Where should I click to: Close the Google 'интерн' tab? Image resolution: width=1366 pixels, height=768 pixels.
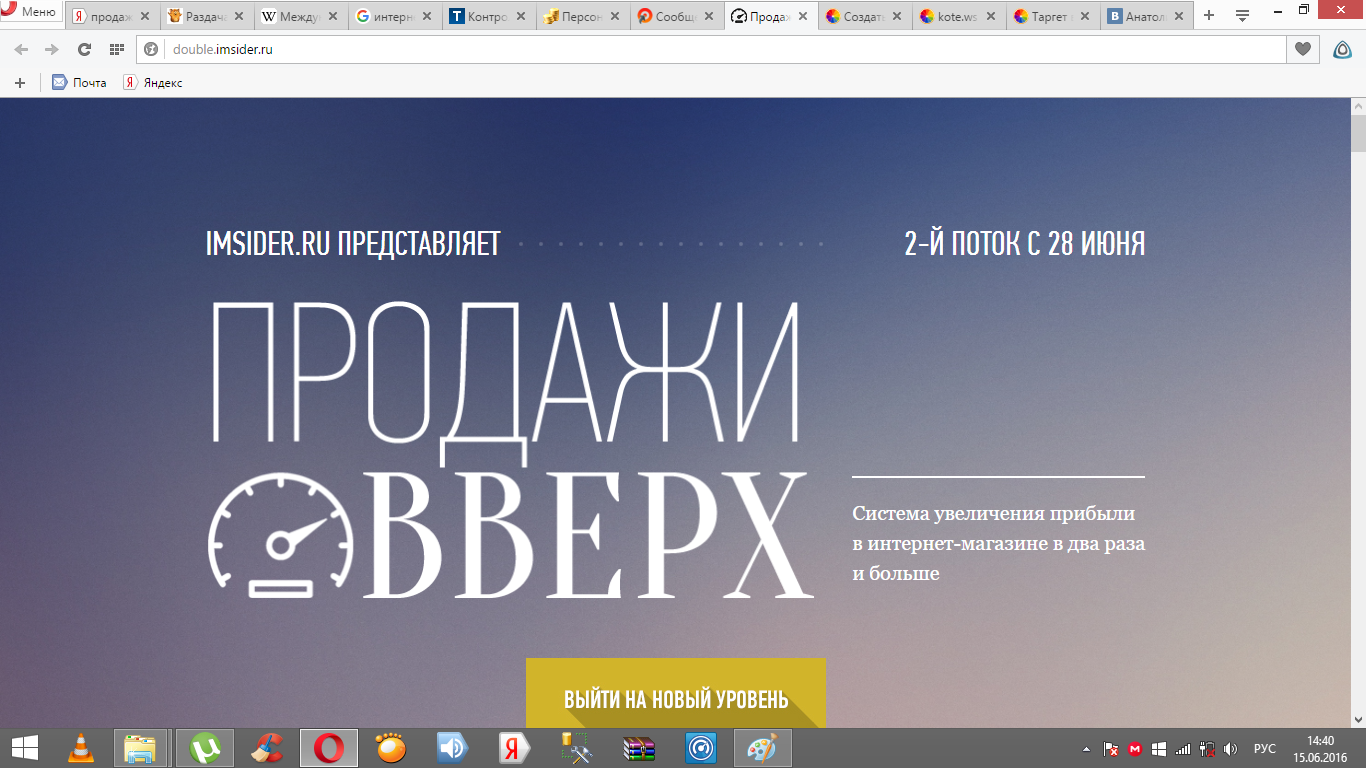(x=428, y=16)
